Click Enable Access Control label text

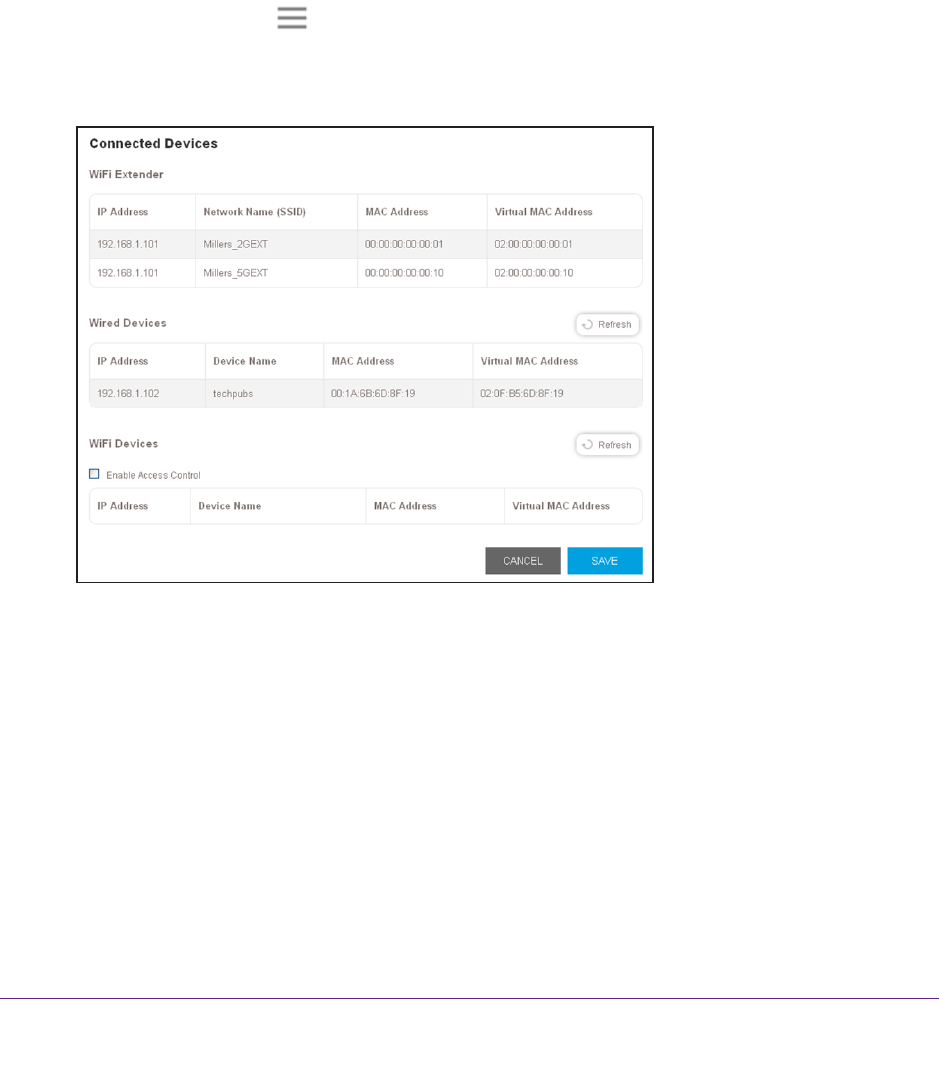coord(153,475)
